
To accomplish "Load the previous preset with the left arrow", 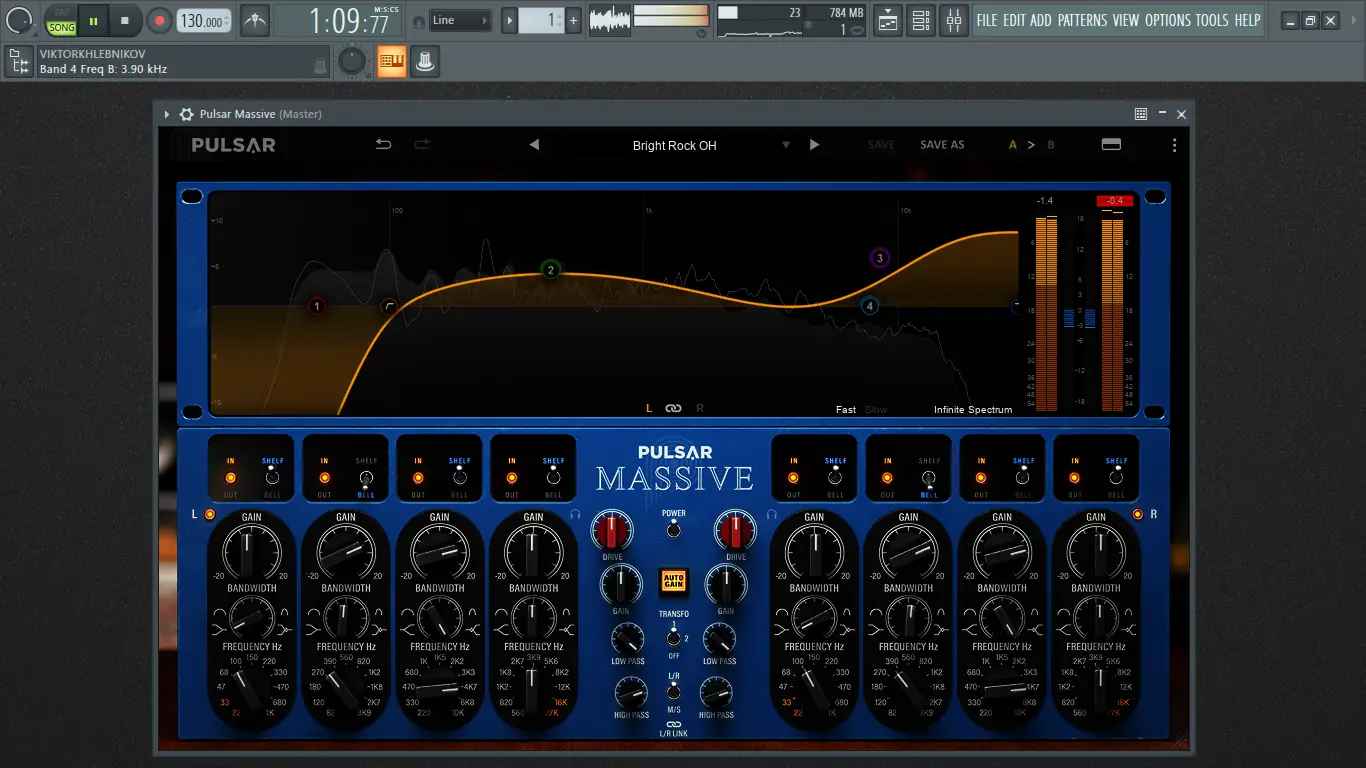I will [x=534, y=145].
